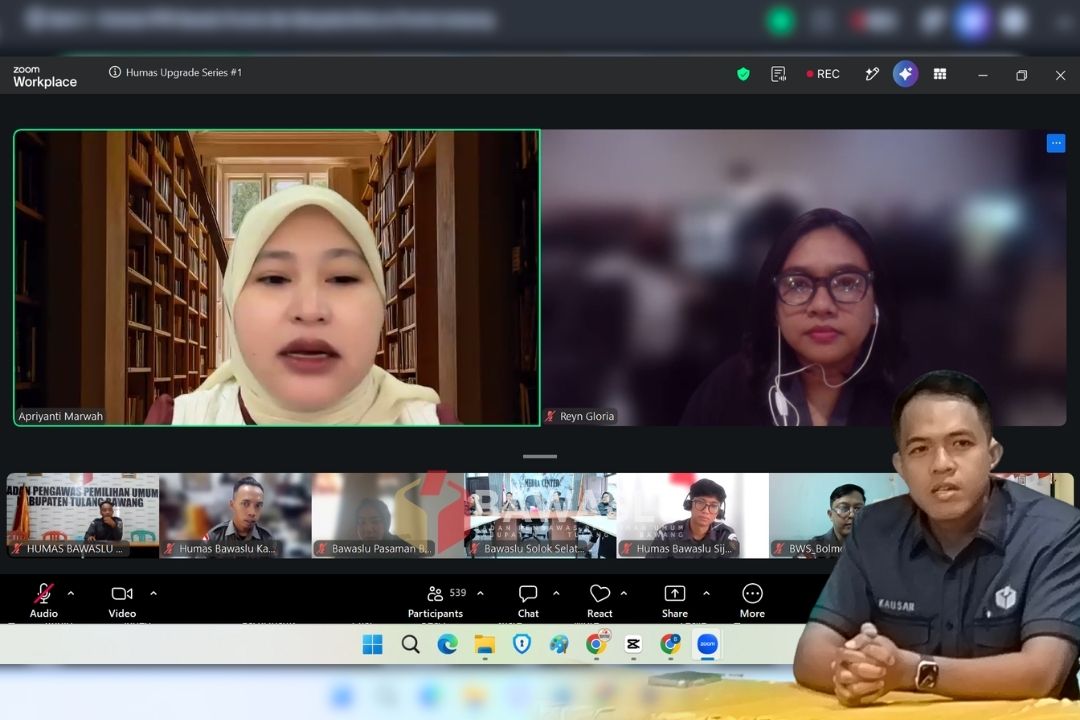The height and width of the screenshot is (720, 1080).
Task: Expand the audio options arrow
Action: click(71, 593)
